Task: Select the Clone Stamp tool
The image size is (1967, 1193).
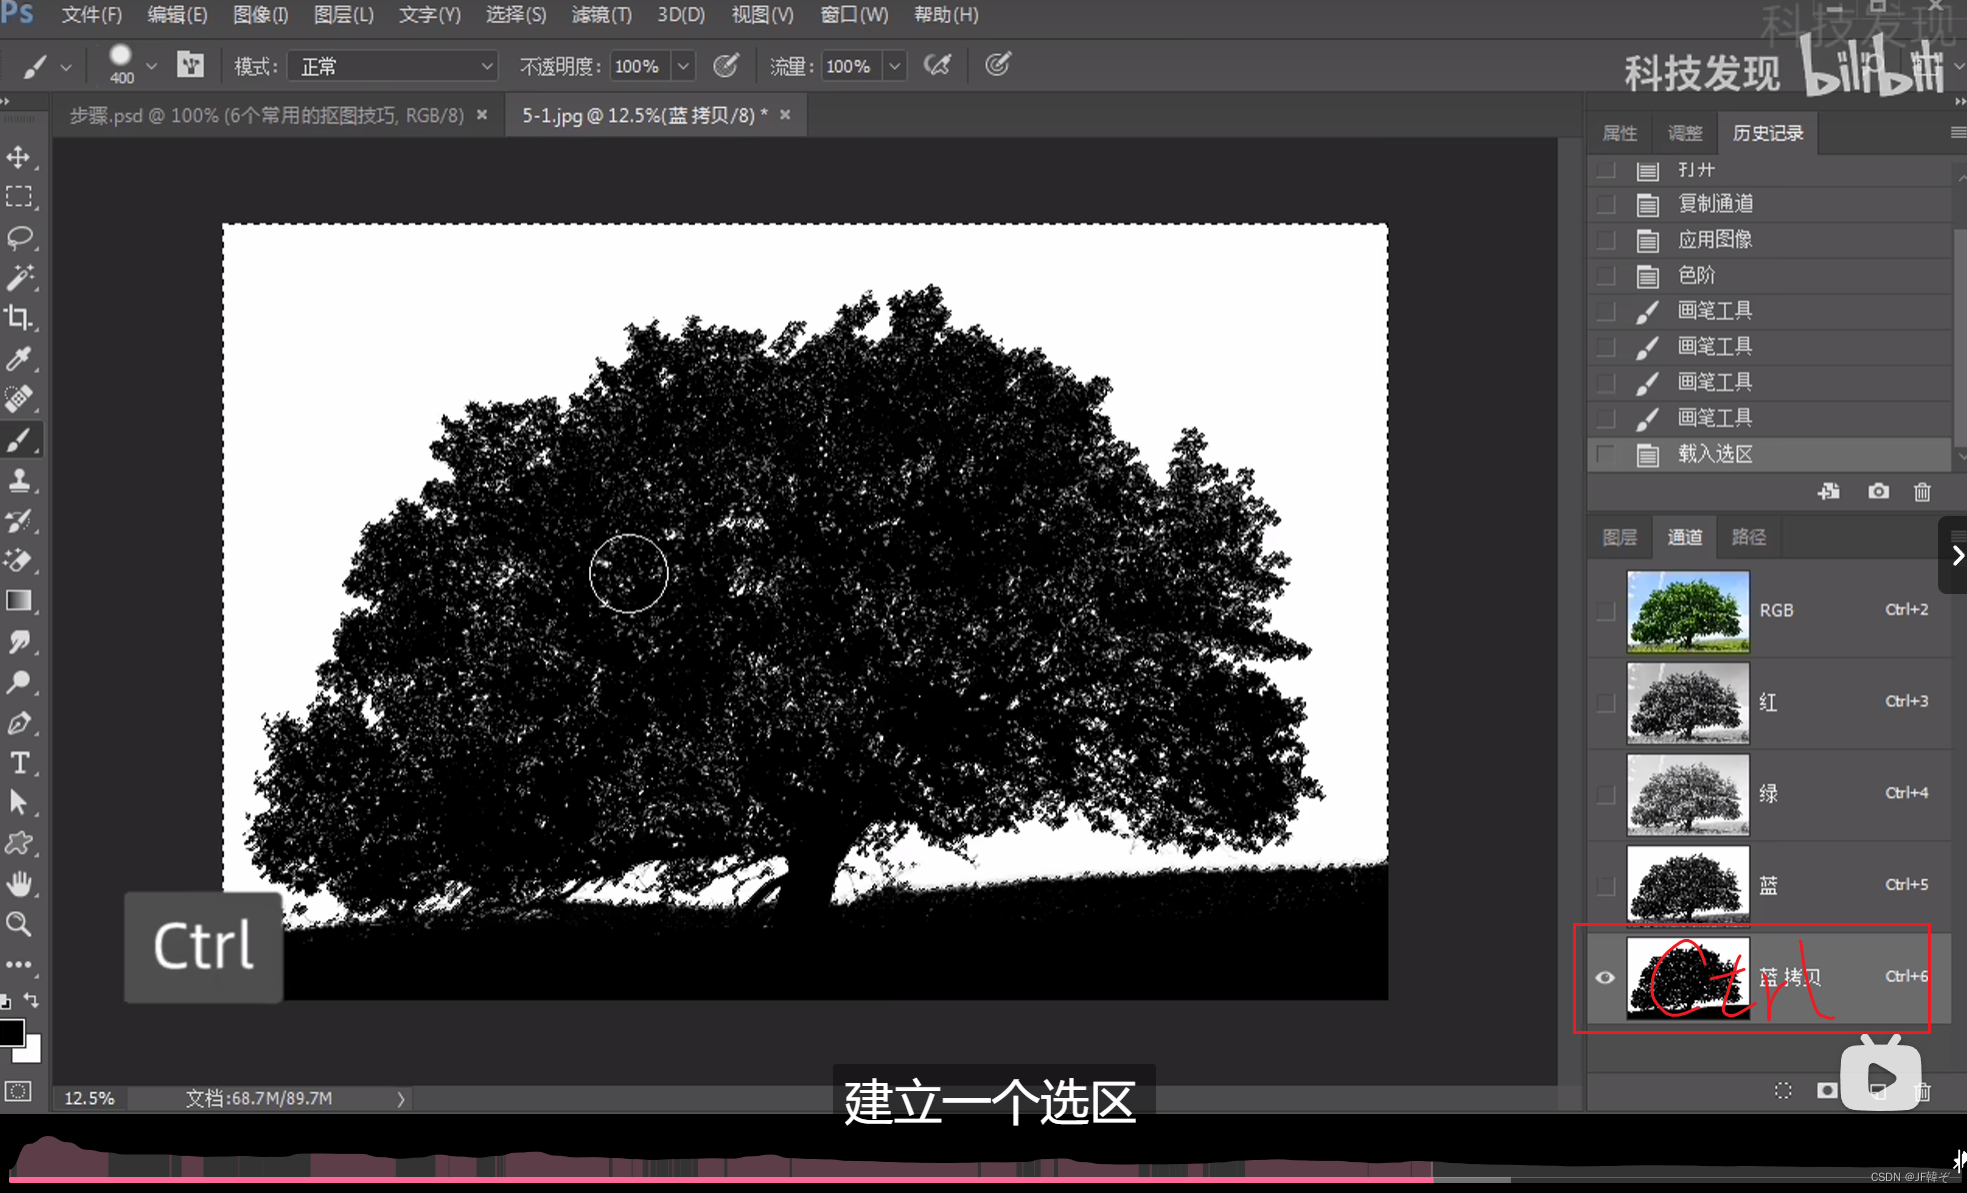Action: 19,480
